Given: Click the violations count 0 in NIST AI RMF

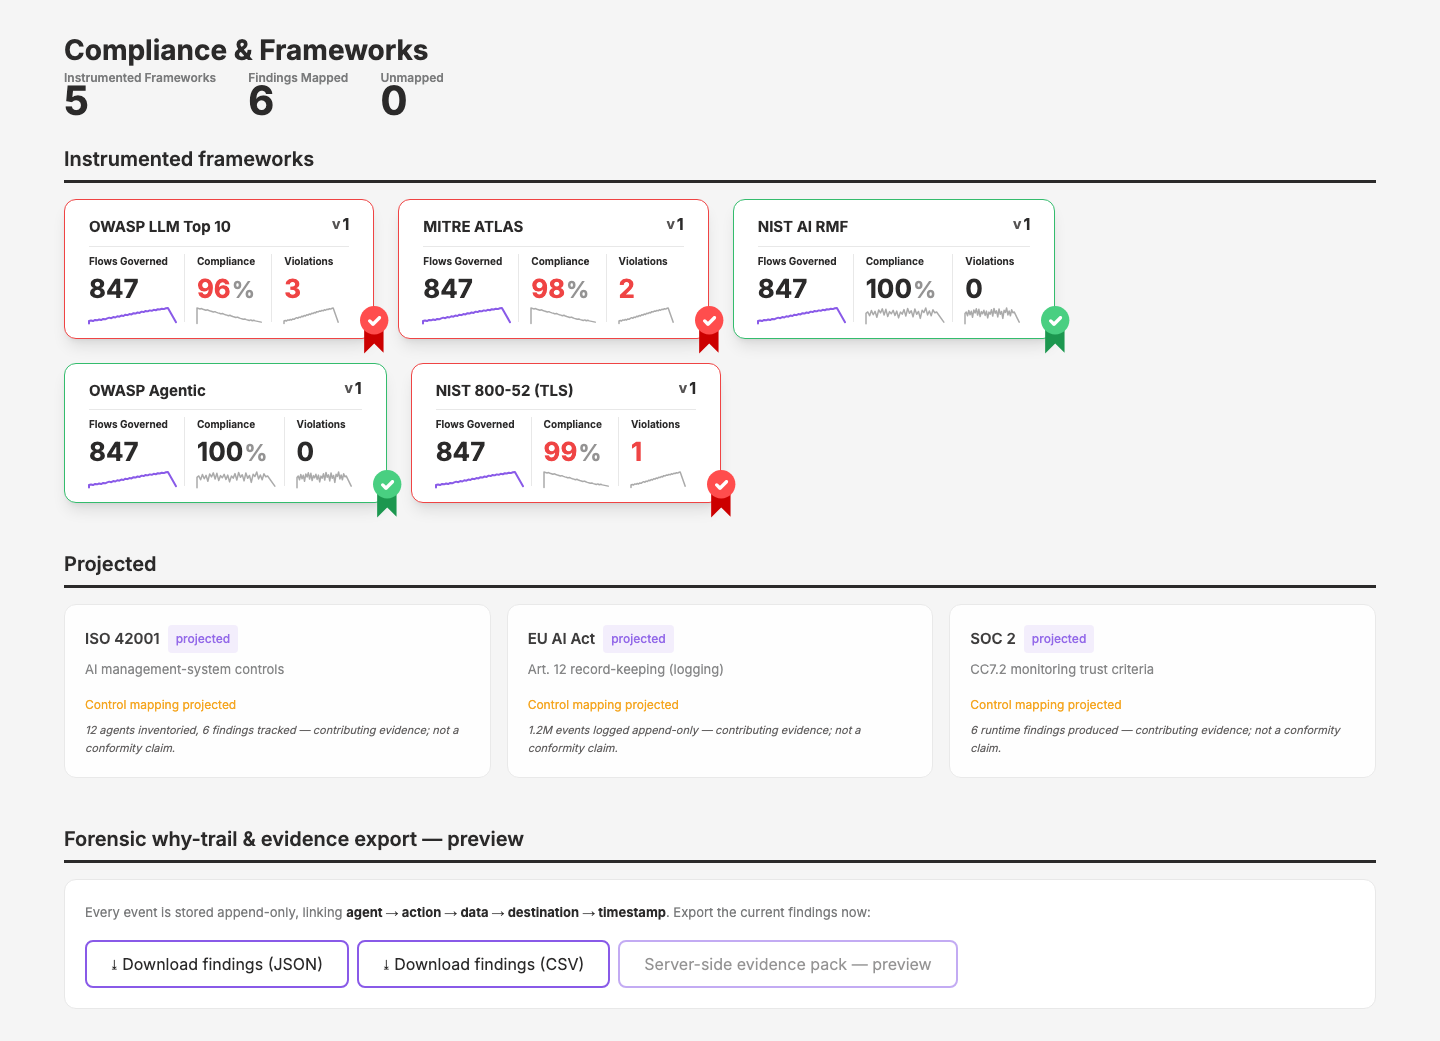Looking at the screenshot, I should 974,289.
